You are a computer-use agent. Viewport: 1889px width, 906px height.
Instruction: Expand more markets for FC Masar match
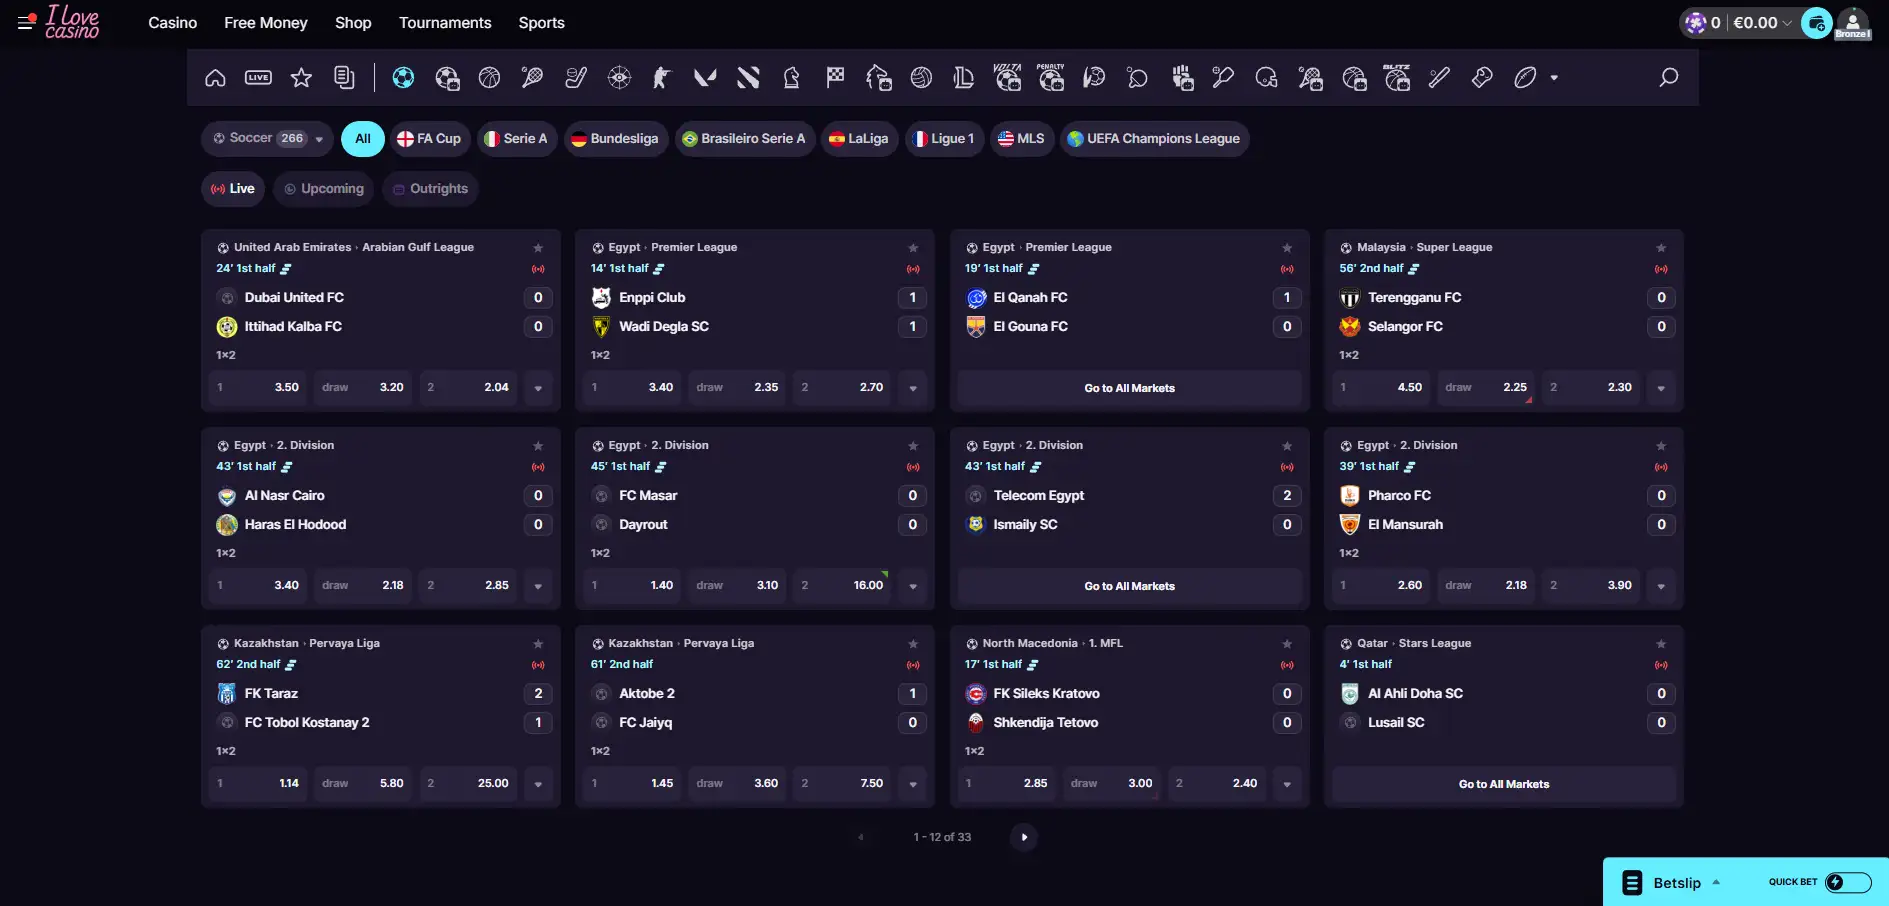tap(913, 586)
